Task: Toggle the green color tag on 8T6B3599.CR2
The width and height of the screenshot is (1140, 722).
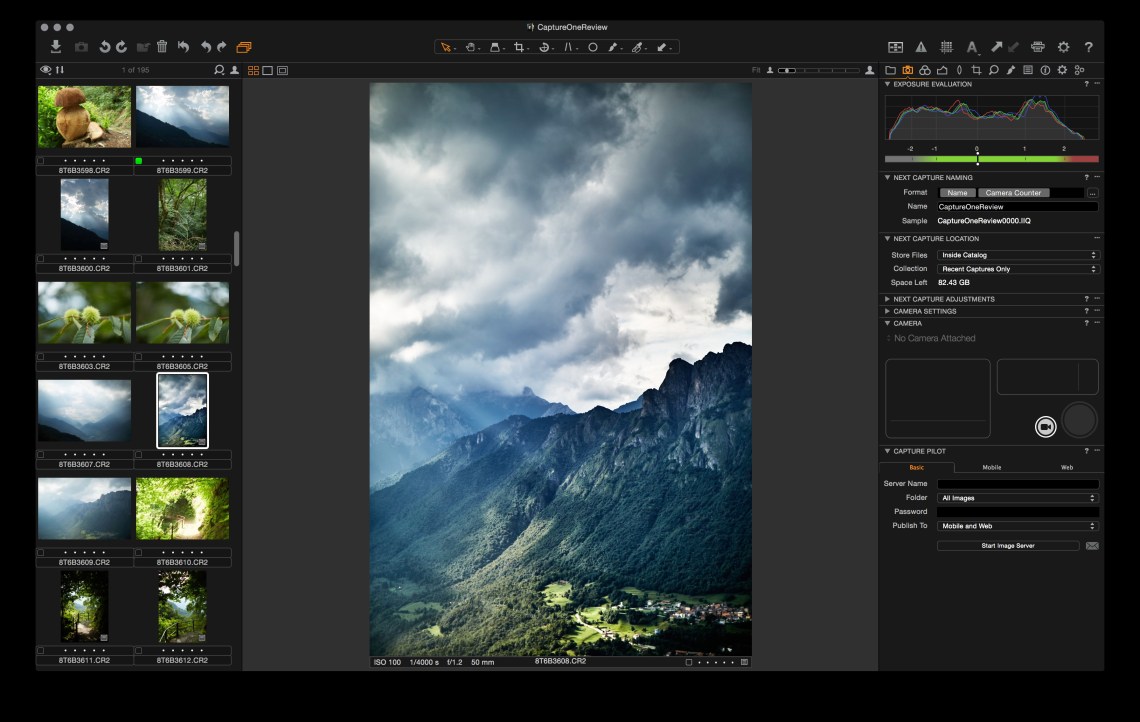Action: click(139, 160)
